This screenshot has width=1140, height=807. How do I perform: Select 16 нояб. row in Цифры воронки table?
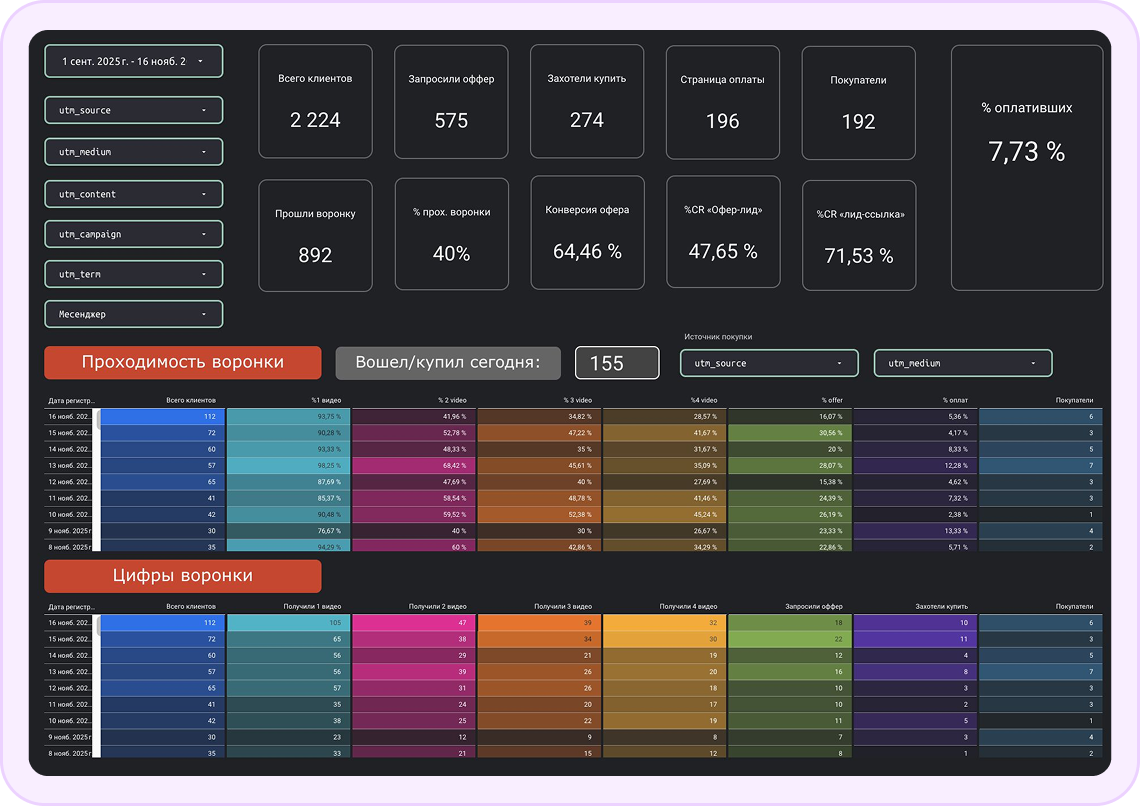70,622
